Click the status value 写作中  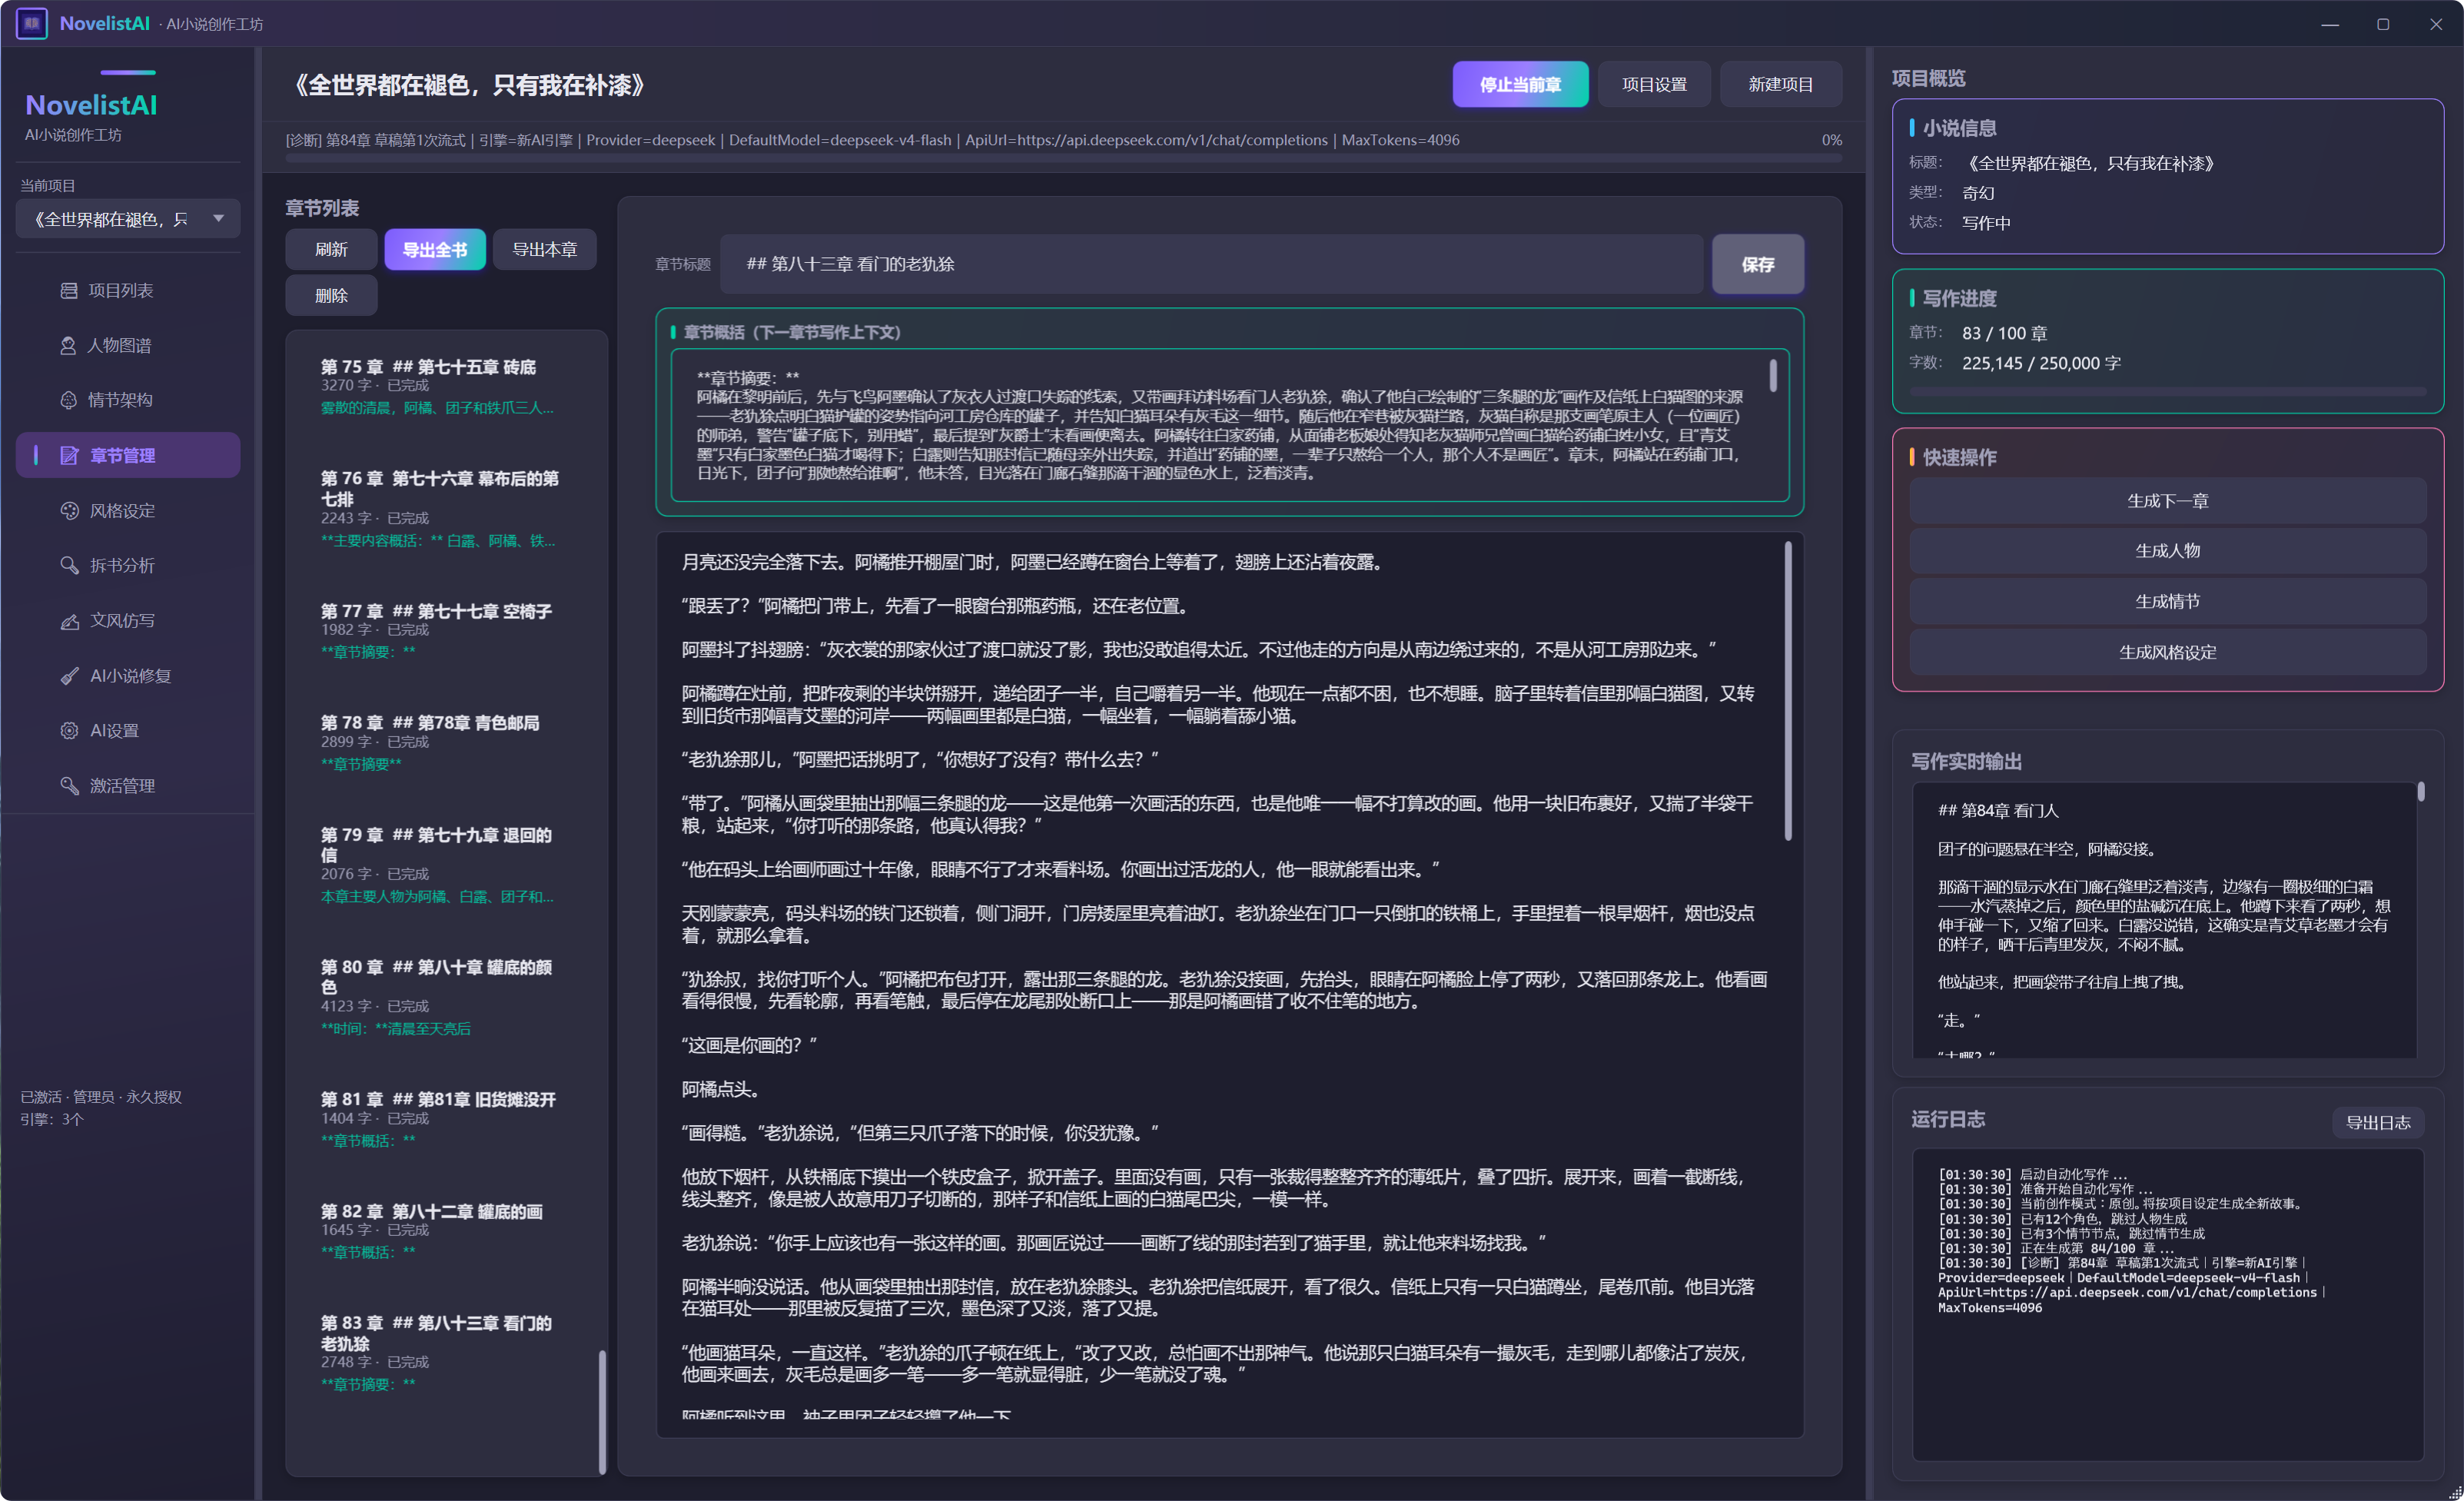1986,222
